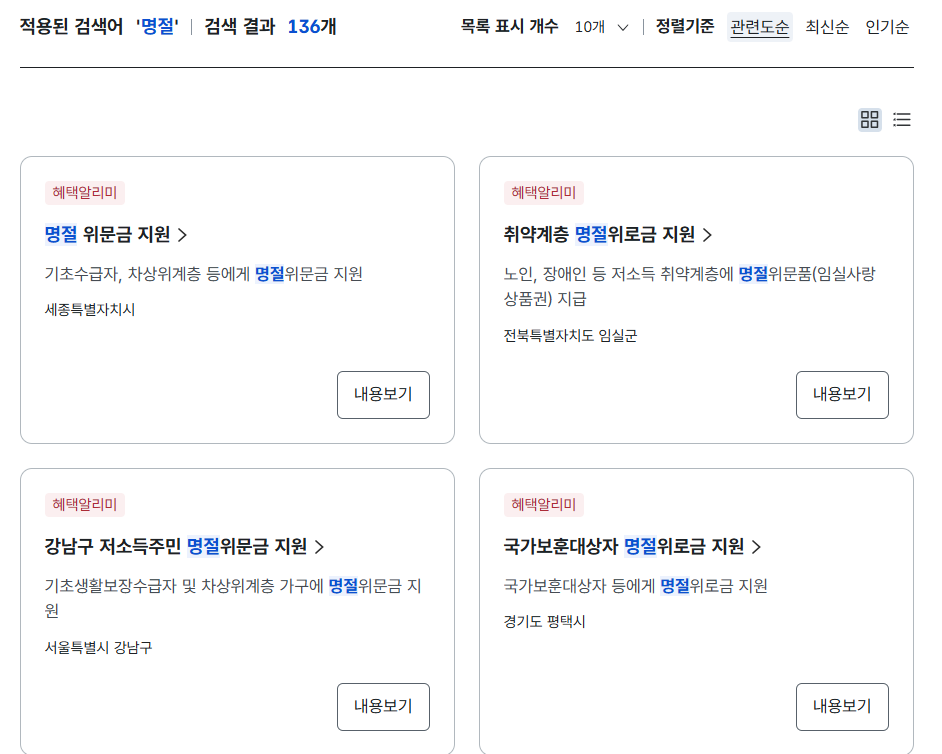Sort results by 인기순
The image size is (942, 754).
[x=887, y=27]
